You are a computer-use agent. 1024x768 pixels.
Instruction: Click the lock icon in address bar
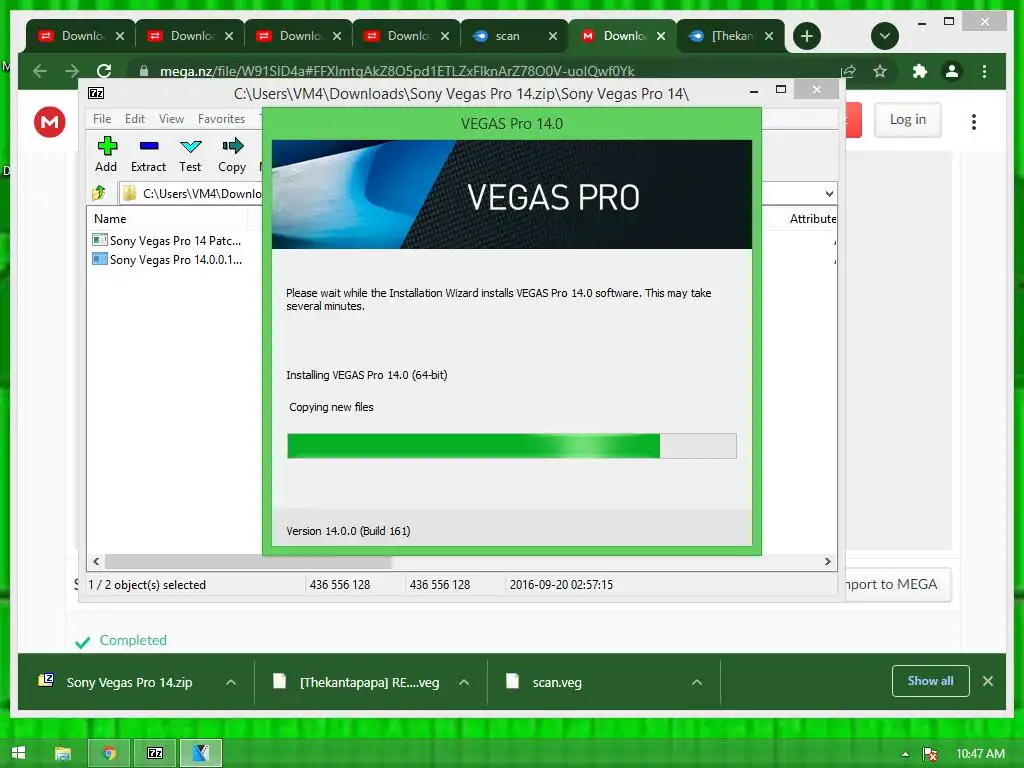(144, 71)
